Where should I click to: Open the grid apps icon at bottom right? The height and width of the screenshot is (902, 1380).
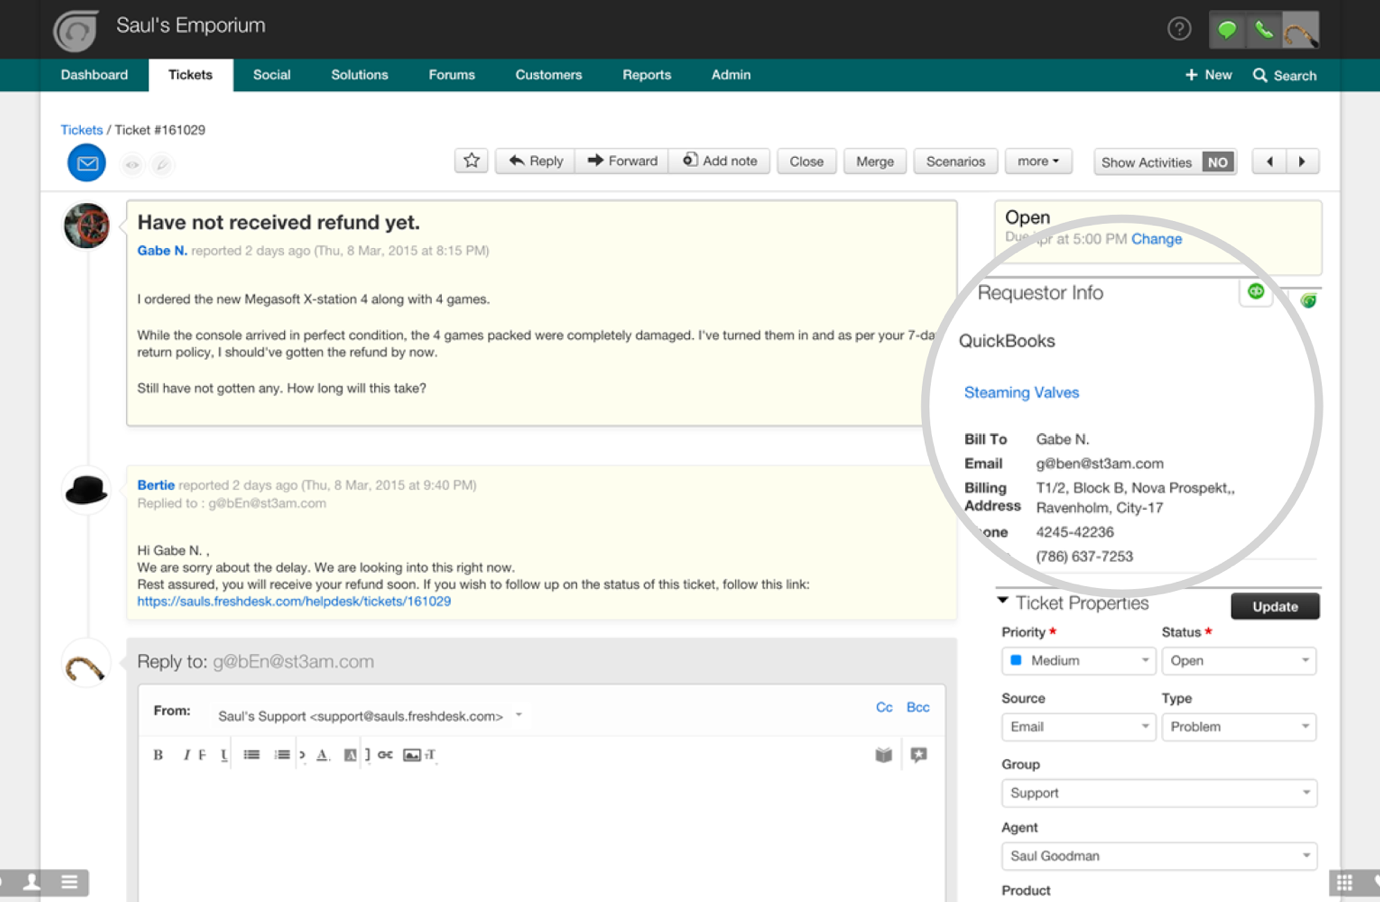pos(1344,882)
